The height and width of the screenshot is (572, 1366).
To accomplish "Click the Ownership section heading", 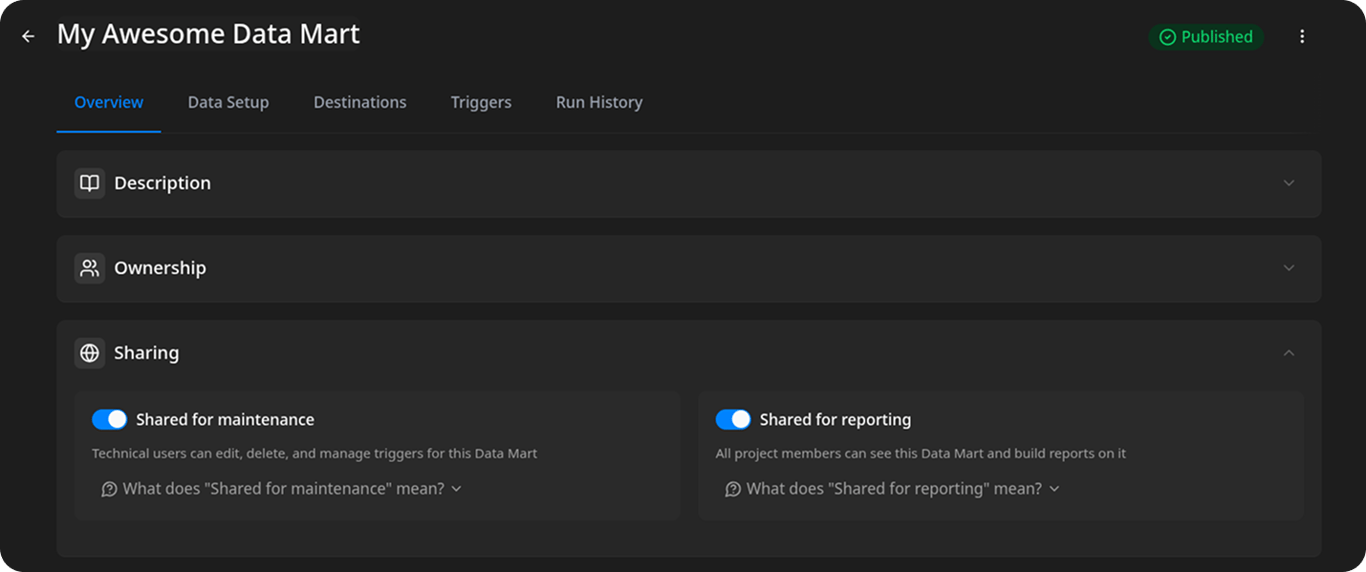I will [x=160, y=268].
